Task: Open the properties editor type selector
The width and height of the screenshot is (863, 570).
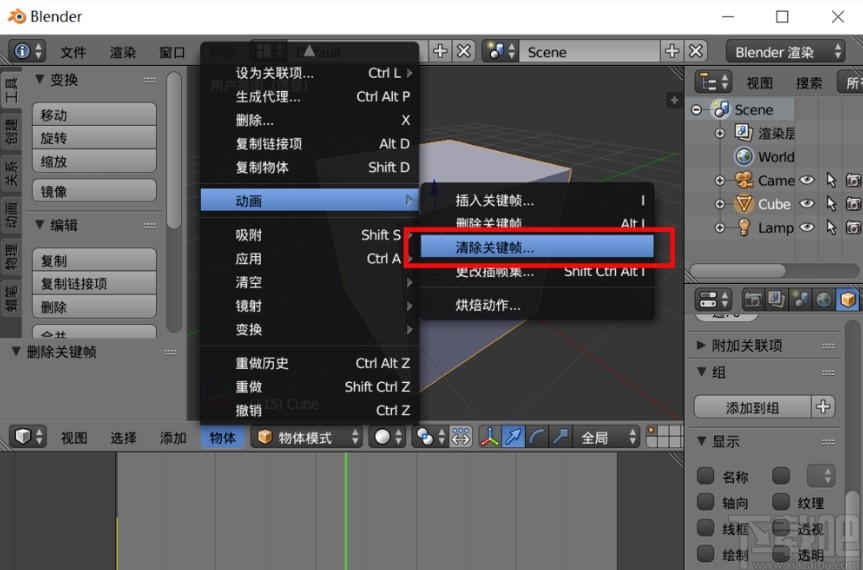Action: tap(713, 300)
